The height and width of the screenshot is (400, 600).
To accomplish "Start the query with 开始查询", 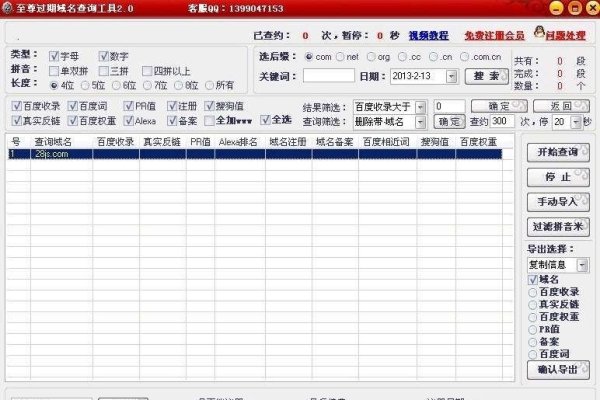I will tap(558, 152).
